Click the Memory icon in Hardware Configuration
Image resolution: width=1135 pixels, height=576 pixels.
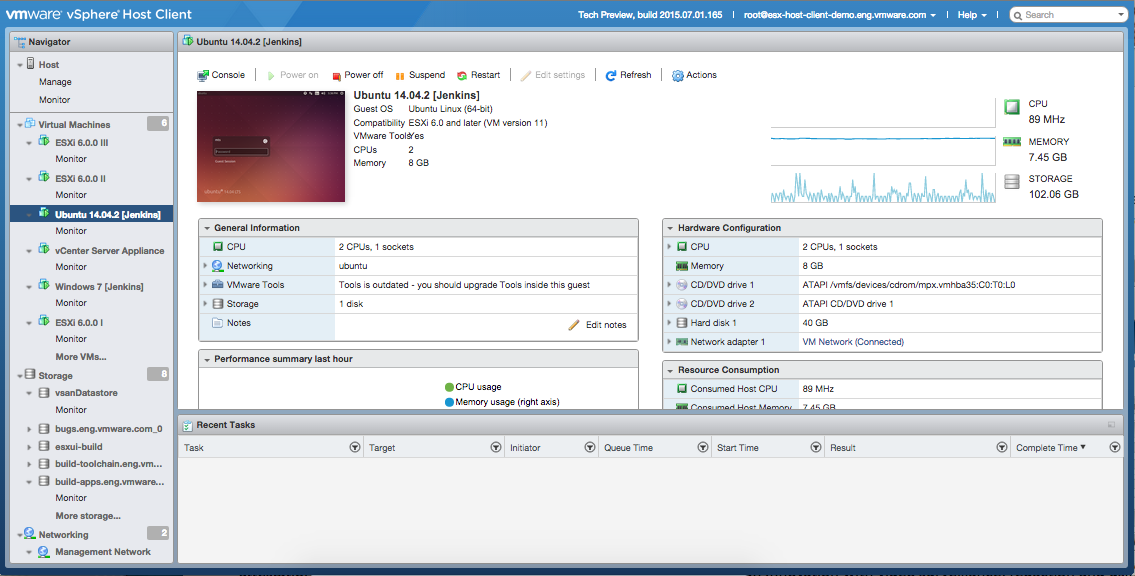pos(681,266)
